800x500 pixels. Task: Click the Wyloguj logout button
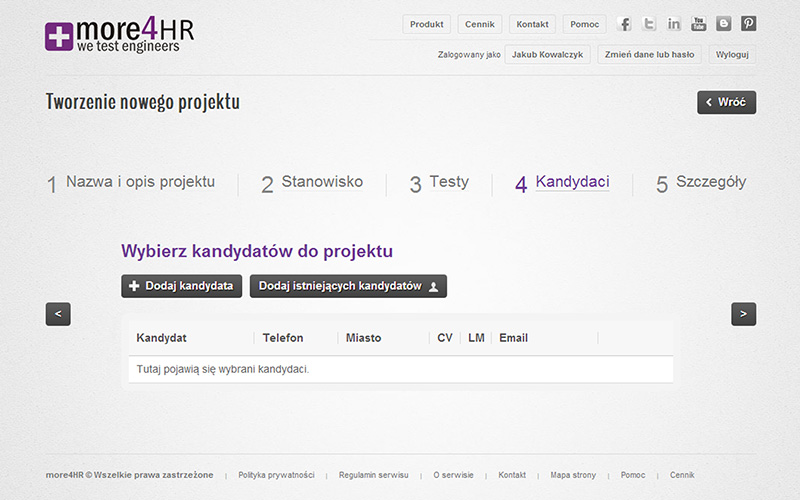click(732, 55)
